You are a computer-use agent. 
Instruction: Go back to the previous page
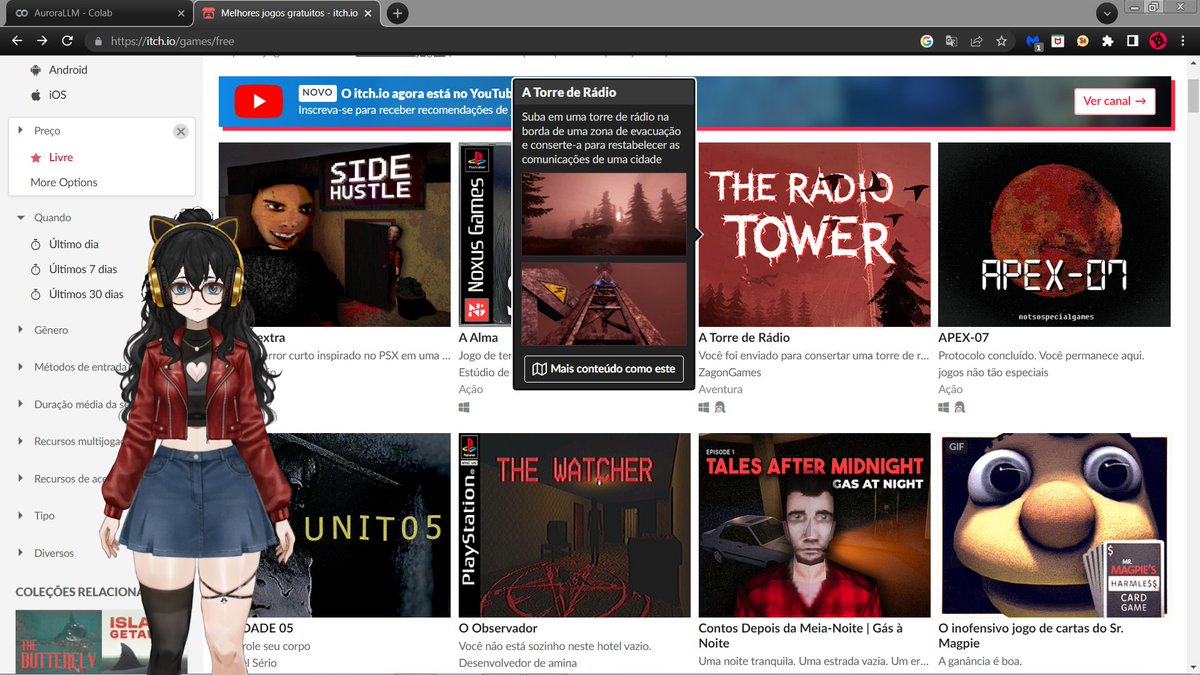pos(17,41)
